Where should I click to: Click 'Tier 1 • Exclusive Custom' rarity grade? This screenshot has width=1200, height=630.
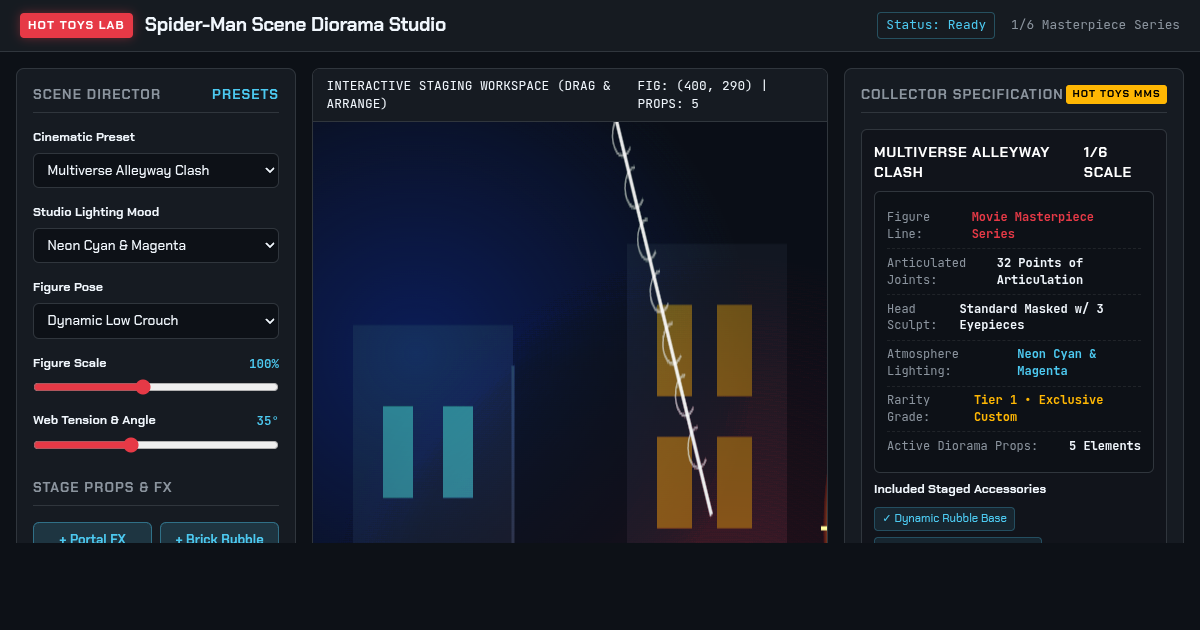tap(1038, 408)
